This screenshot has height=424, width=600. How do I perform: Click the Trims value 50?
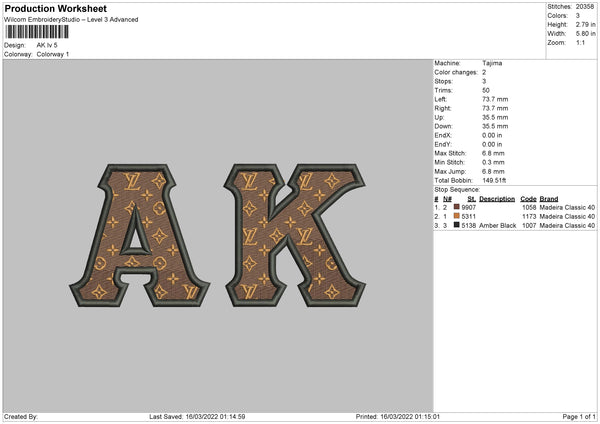tap(486, 90)
